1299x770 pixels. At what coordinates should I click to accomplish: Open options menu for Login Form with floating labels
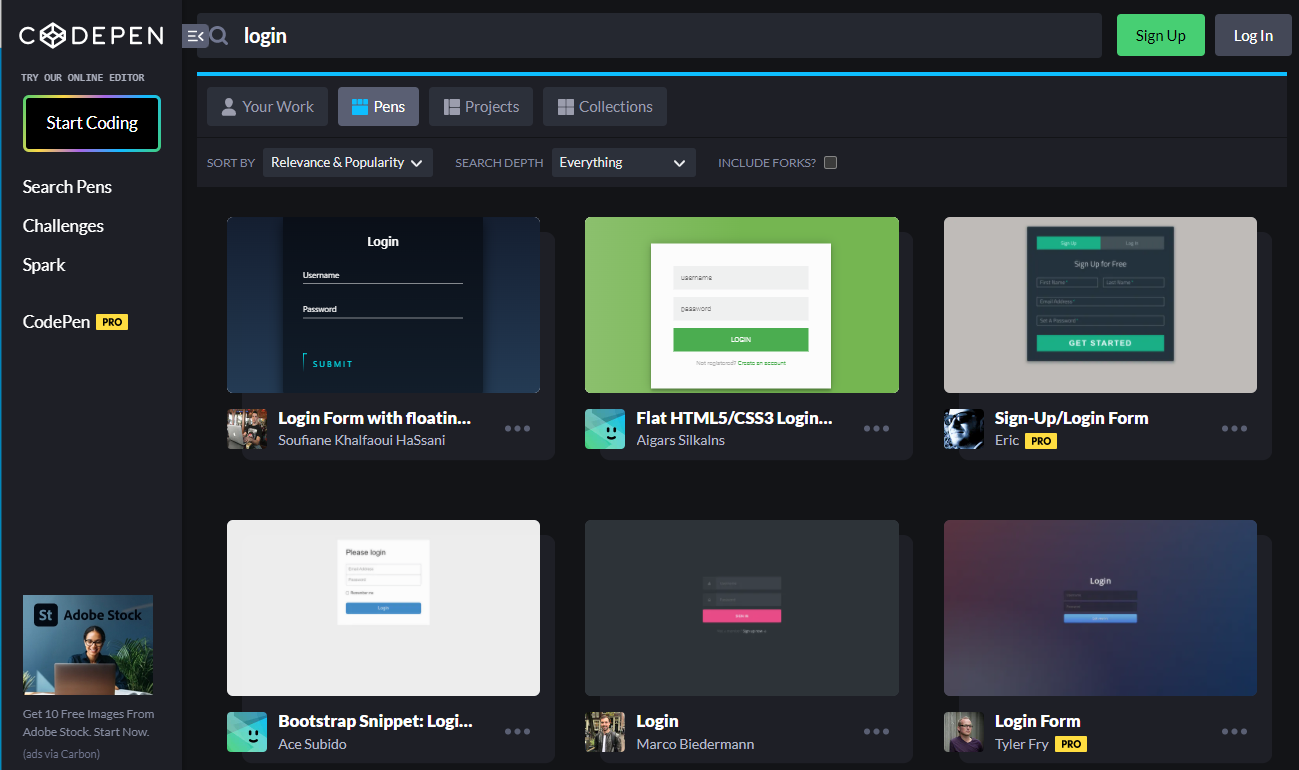tap(517, 428)
